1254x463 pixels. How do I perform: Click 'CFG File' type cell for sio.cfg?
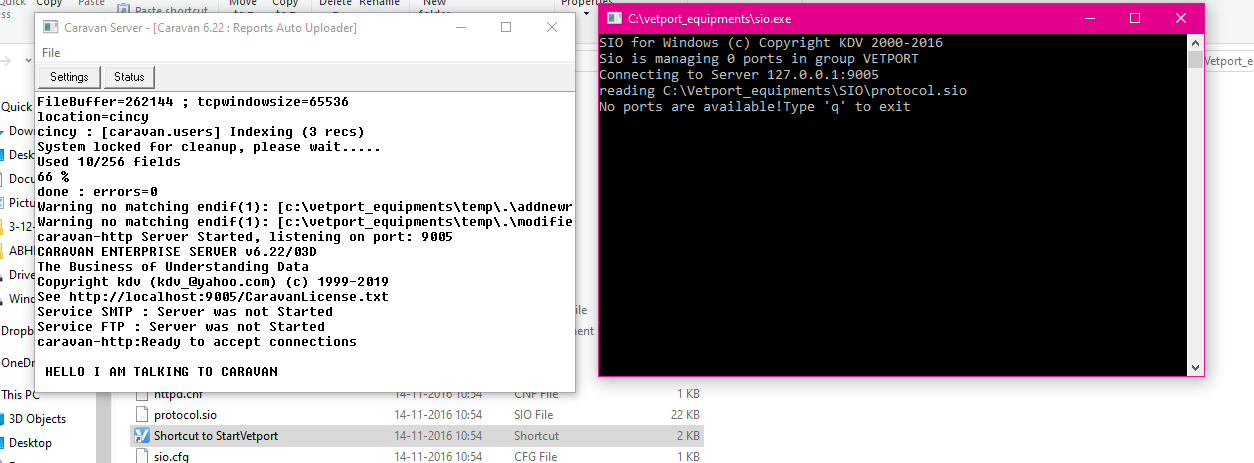click(x=535, y=457)
